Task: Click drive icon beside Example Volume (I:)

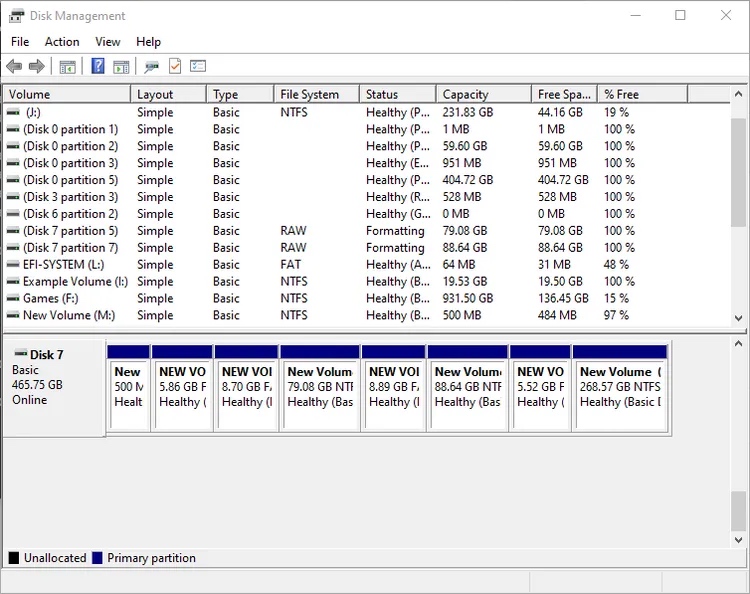Action: pyautogui.click(x=13, y=281)
